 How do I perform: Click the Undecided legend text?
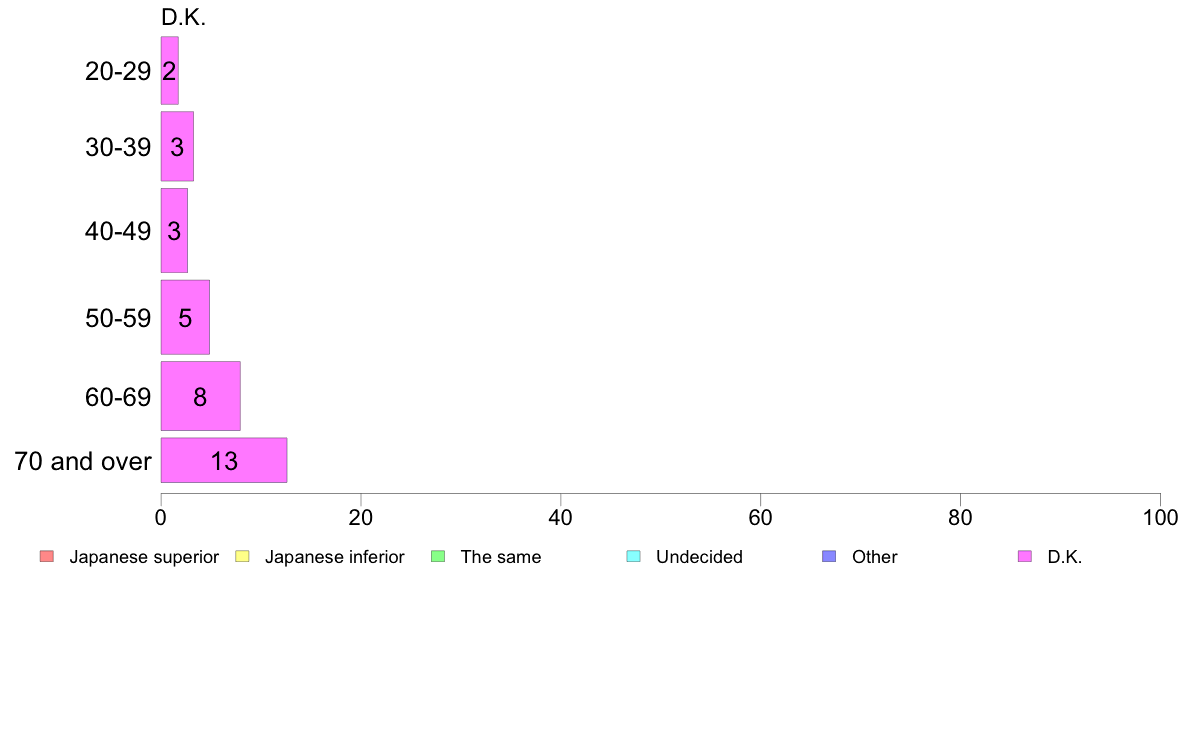(x=699, y=557)
